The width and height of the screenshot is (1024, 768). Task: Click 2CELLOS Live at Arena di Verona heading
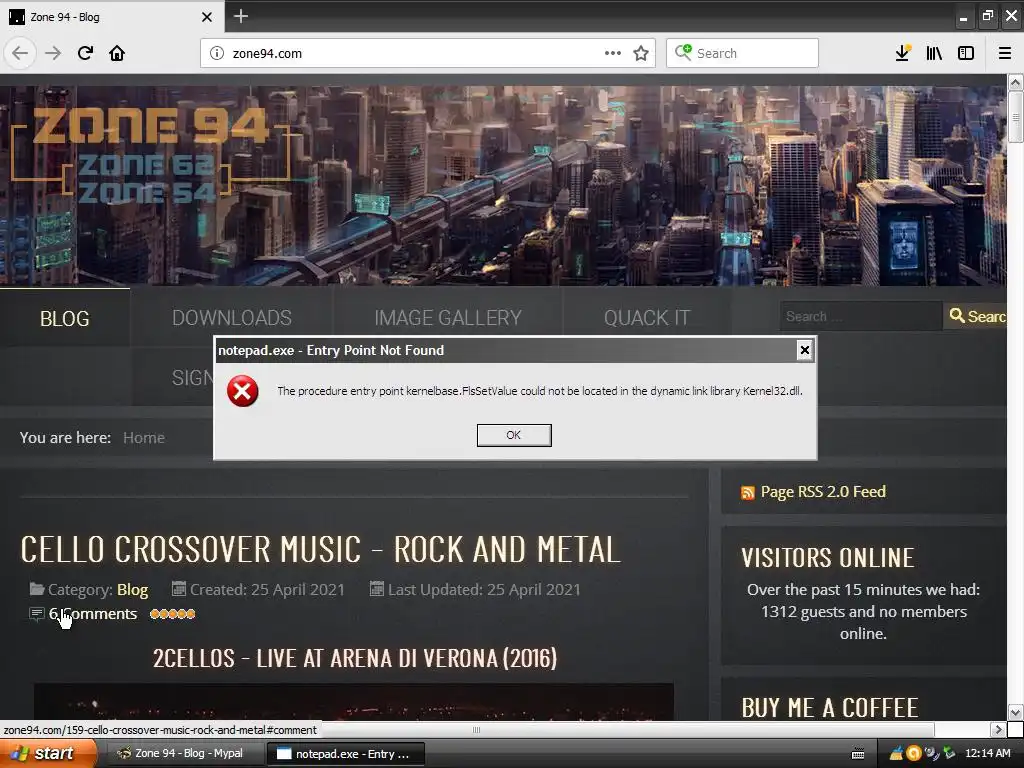355,658
